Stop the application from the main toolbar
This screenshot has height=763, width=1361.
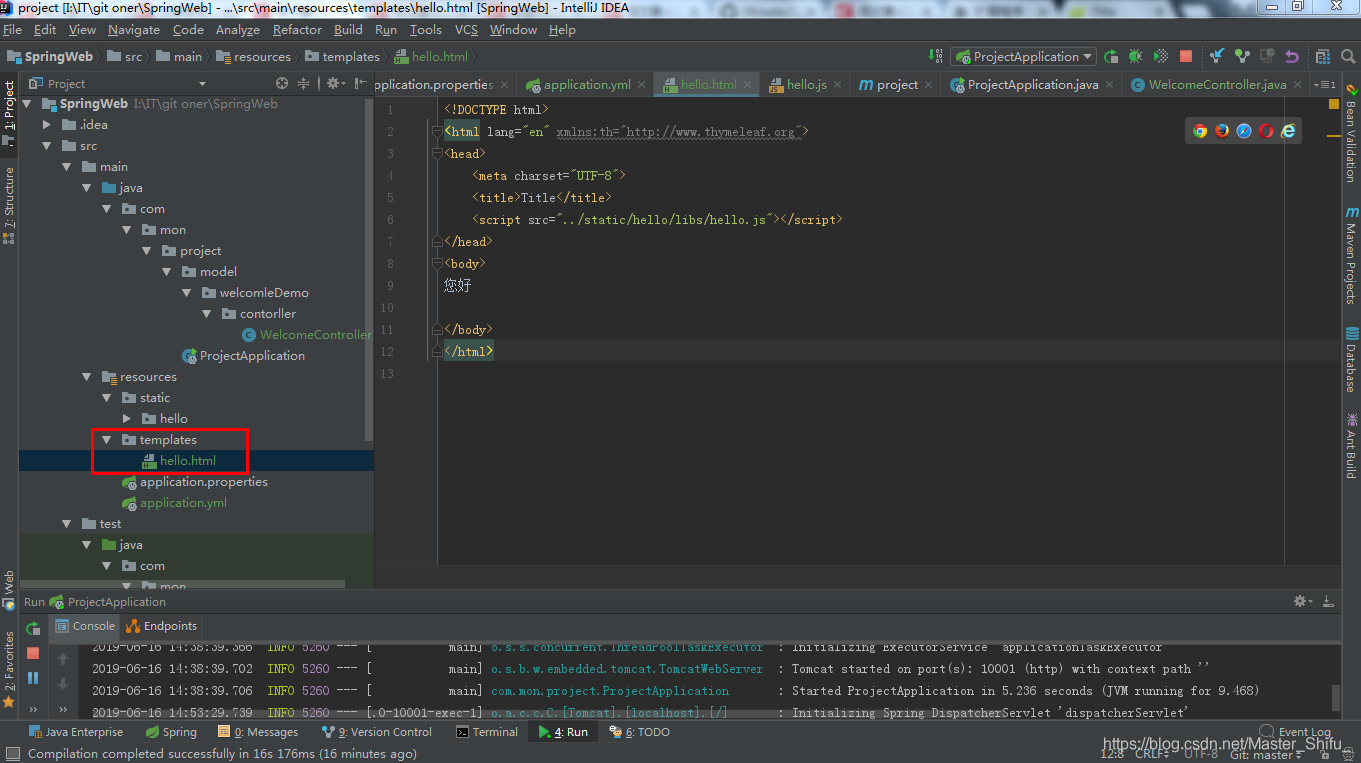click(x=1186, y=57)
